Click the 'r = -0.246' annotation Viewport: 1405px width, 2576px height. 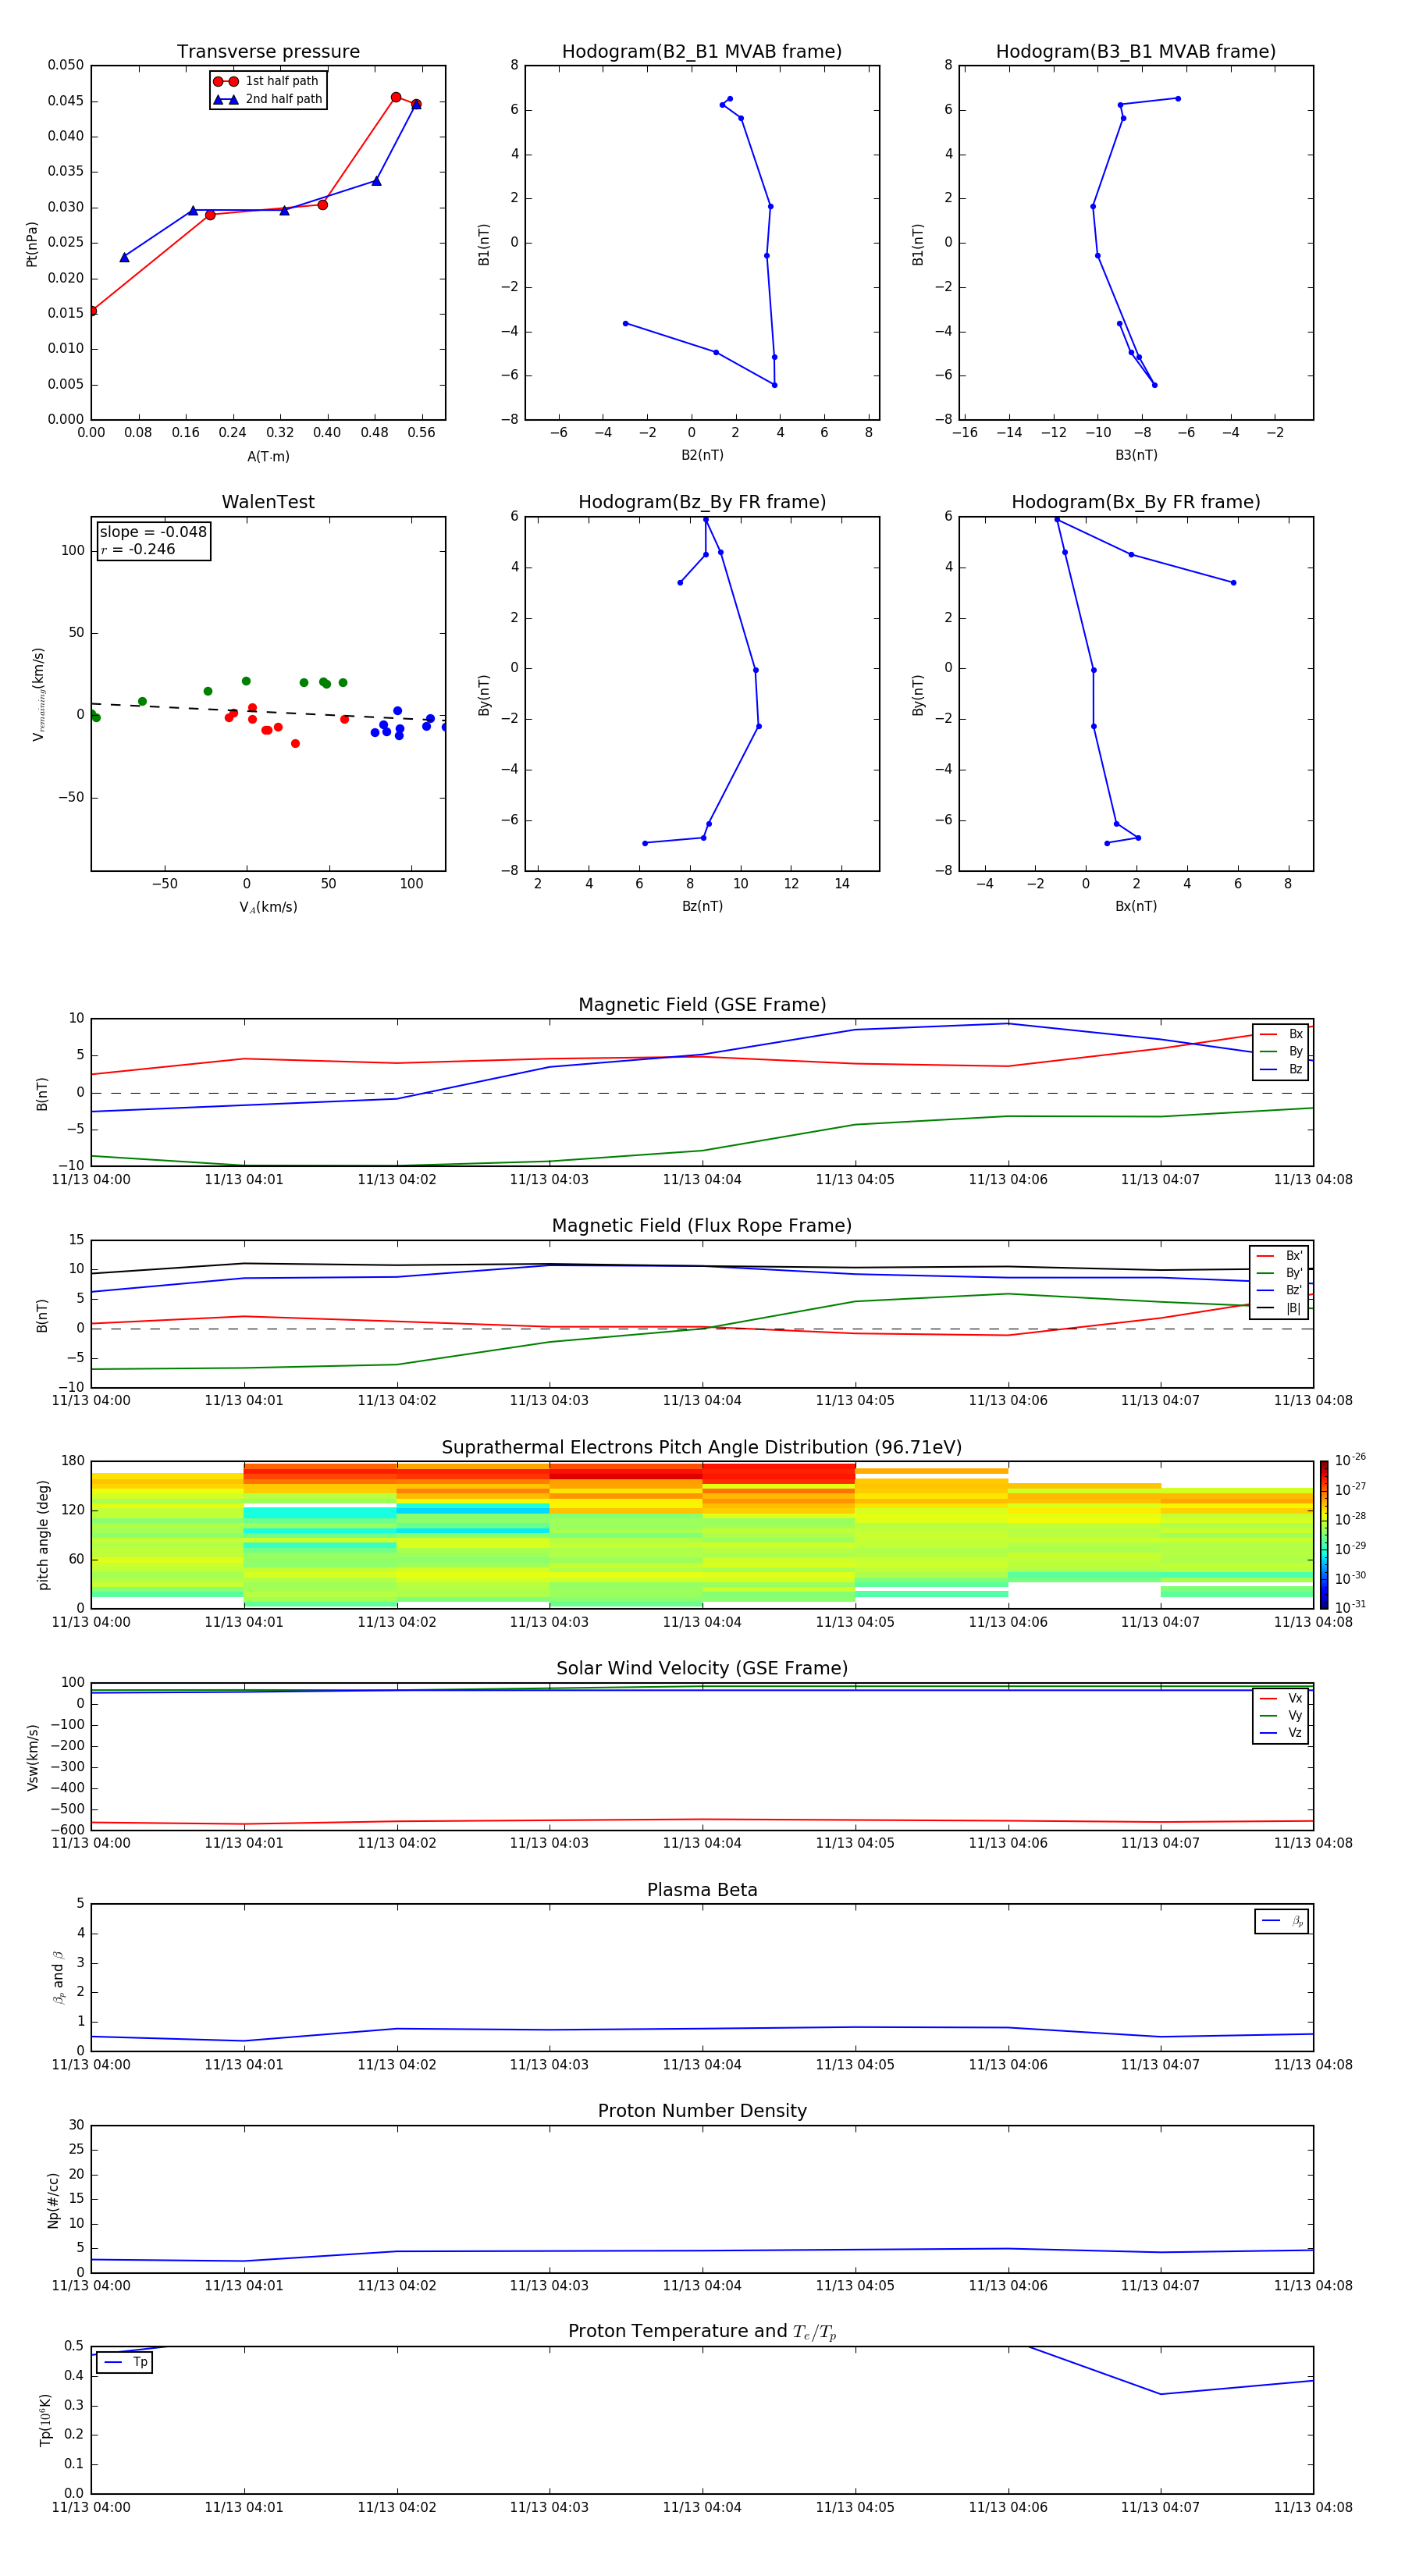click(138, 549)
